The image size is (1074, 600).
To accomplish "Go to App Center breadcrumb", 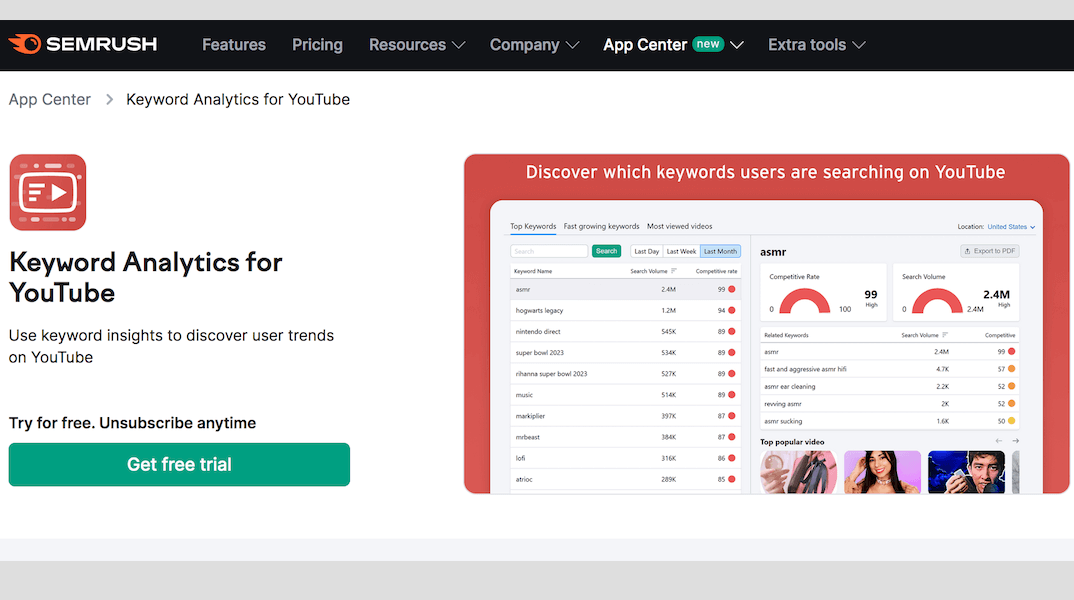I will pyautogui.click(x=49, y=99).
